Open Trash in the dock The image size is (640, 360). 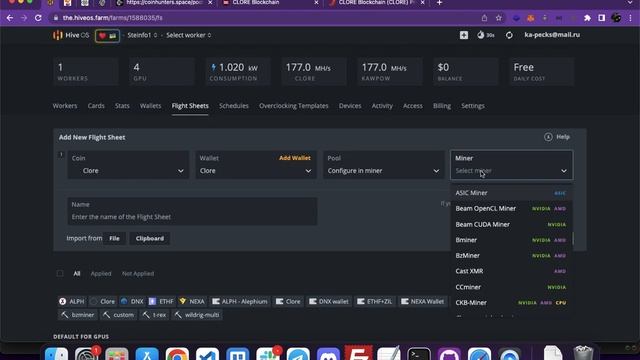tap(583, 354)
